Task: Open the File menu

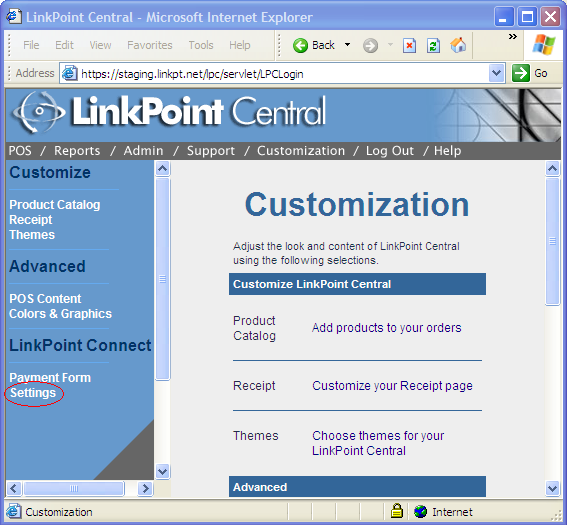Action: click(31, 45)
